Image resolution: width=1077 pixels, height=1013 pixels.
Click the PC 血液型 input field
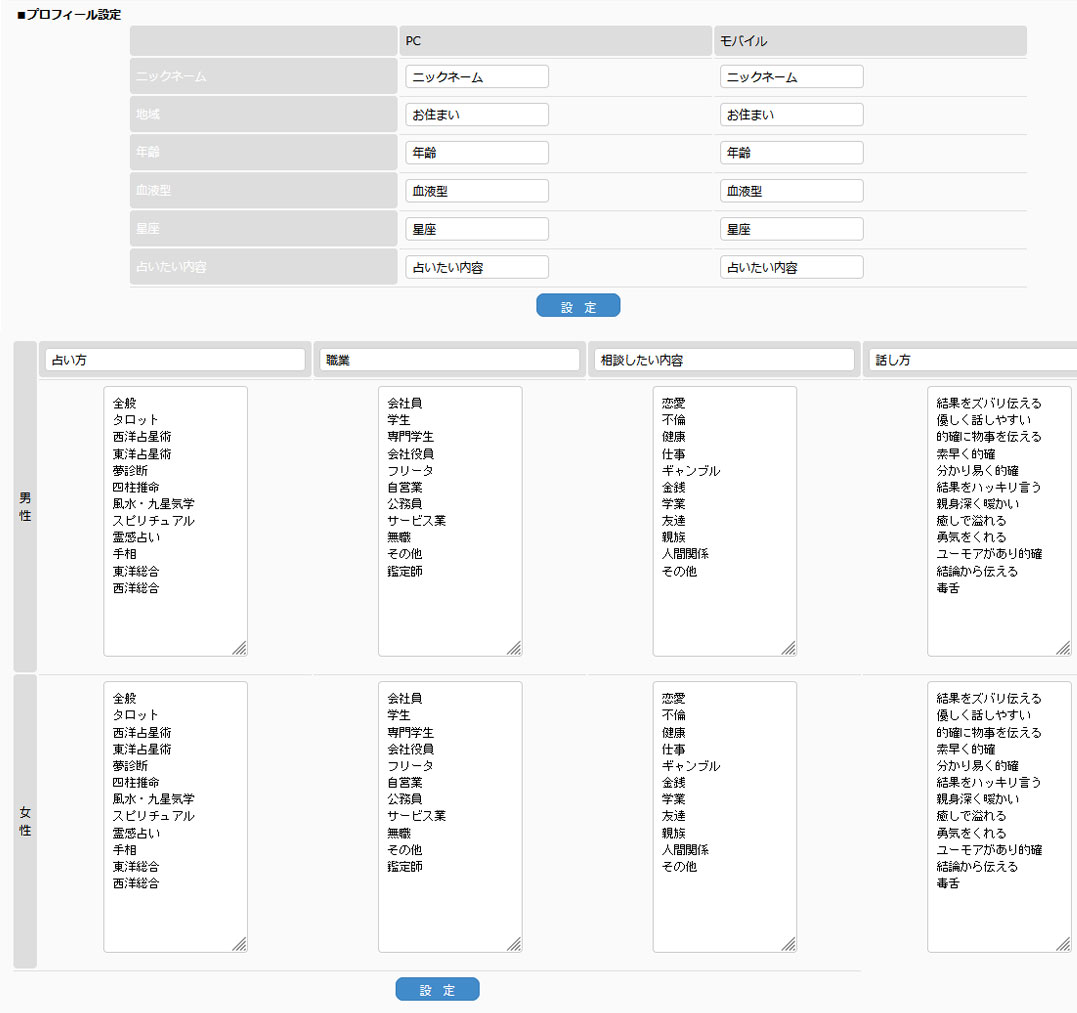(x=476, y=191)
